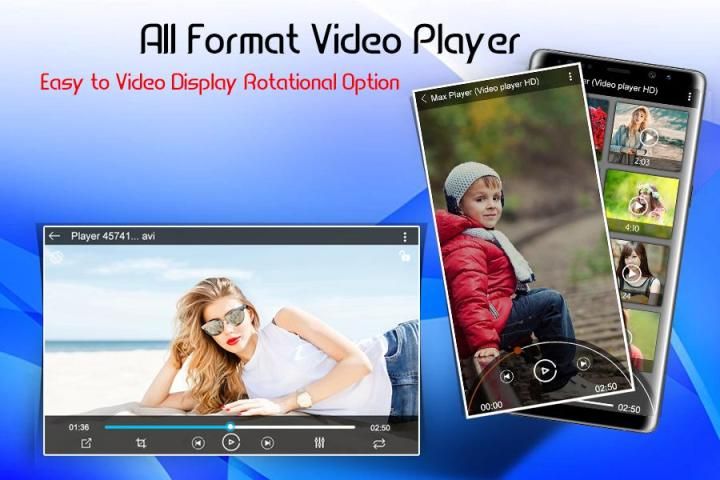Skip to previous track in landscape player

[198, 443]
